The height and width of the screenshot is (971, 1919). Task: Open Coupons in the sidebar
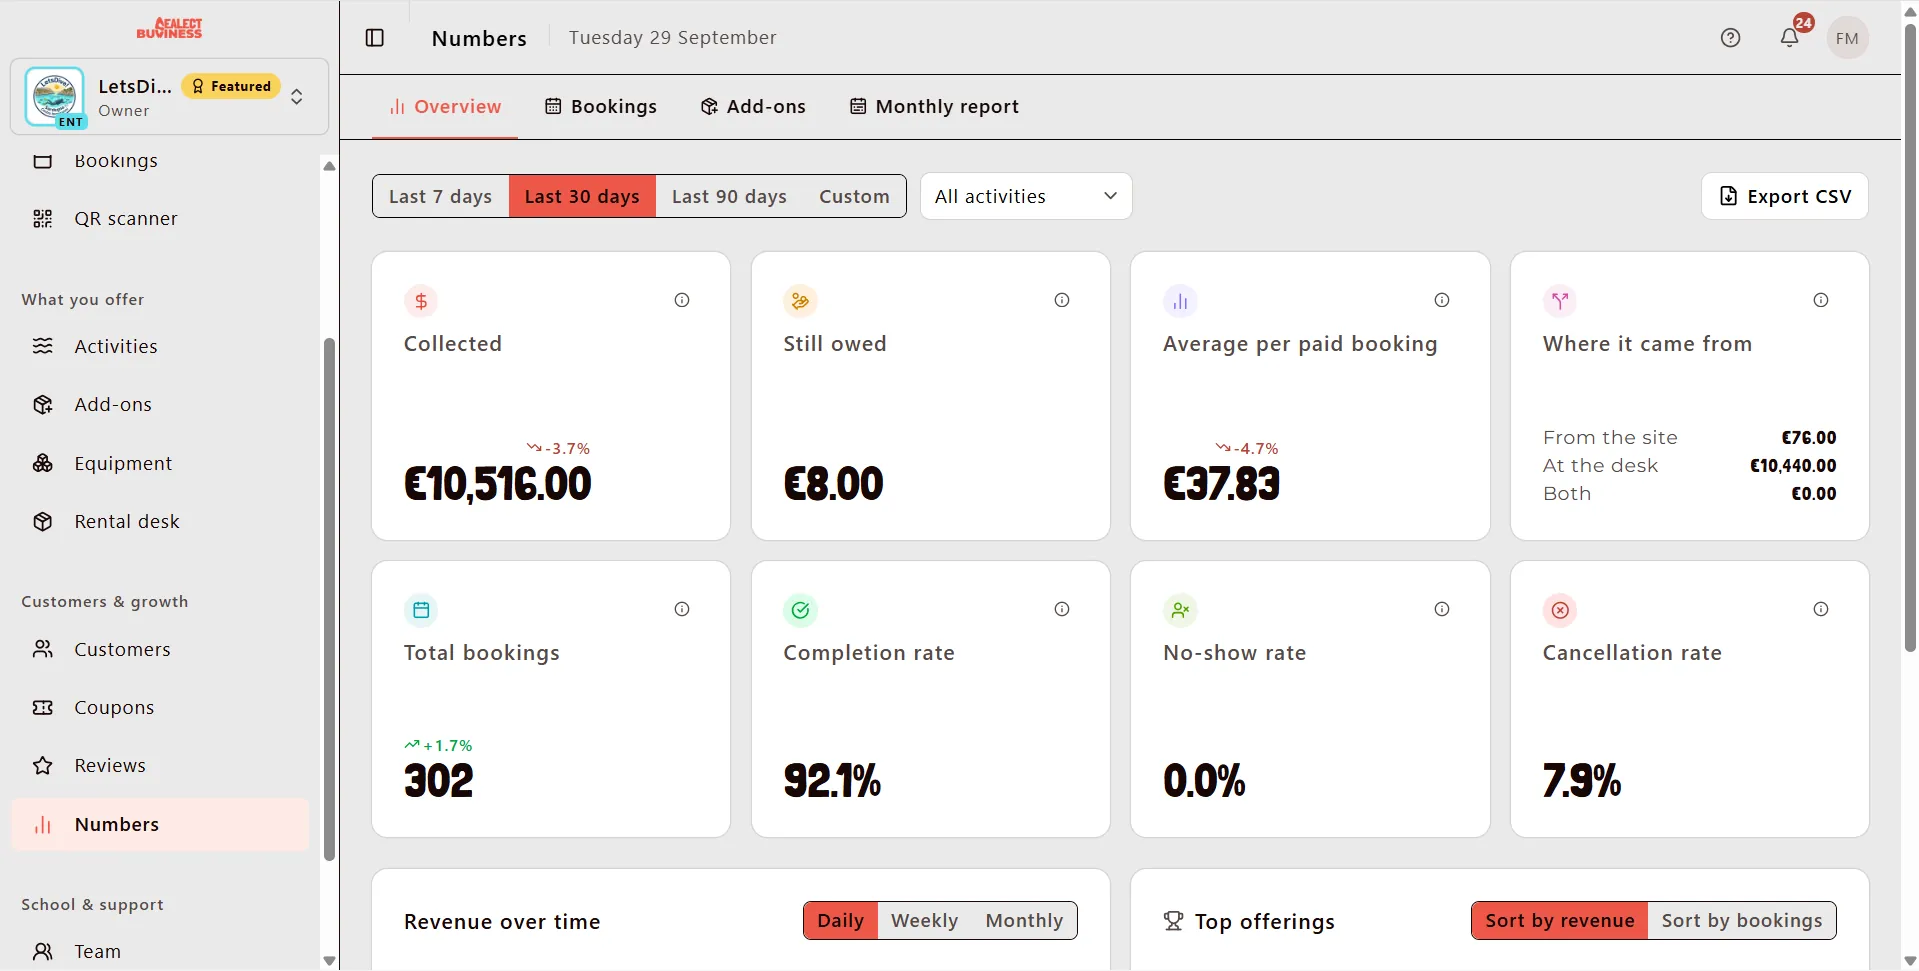coord(160,708)
